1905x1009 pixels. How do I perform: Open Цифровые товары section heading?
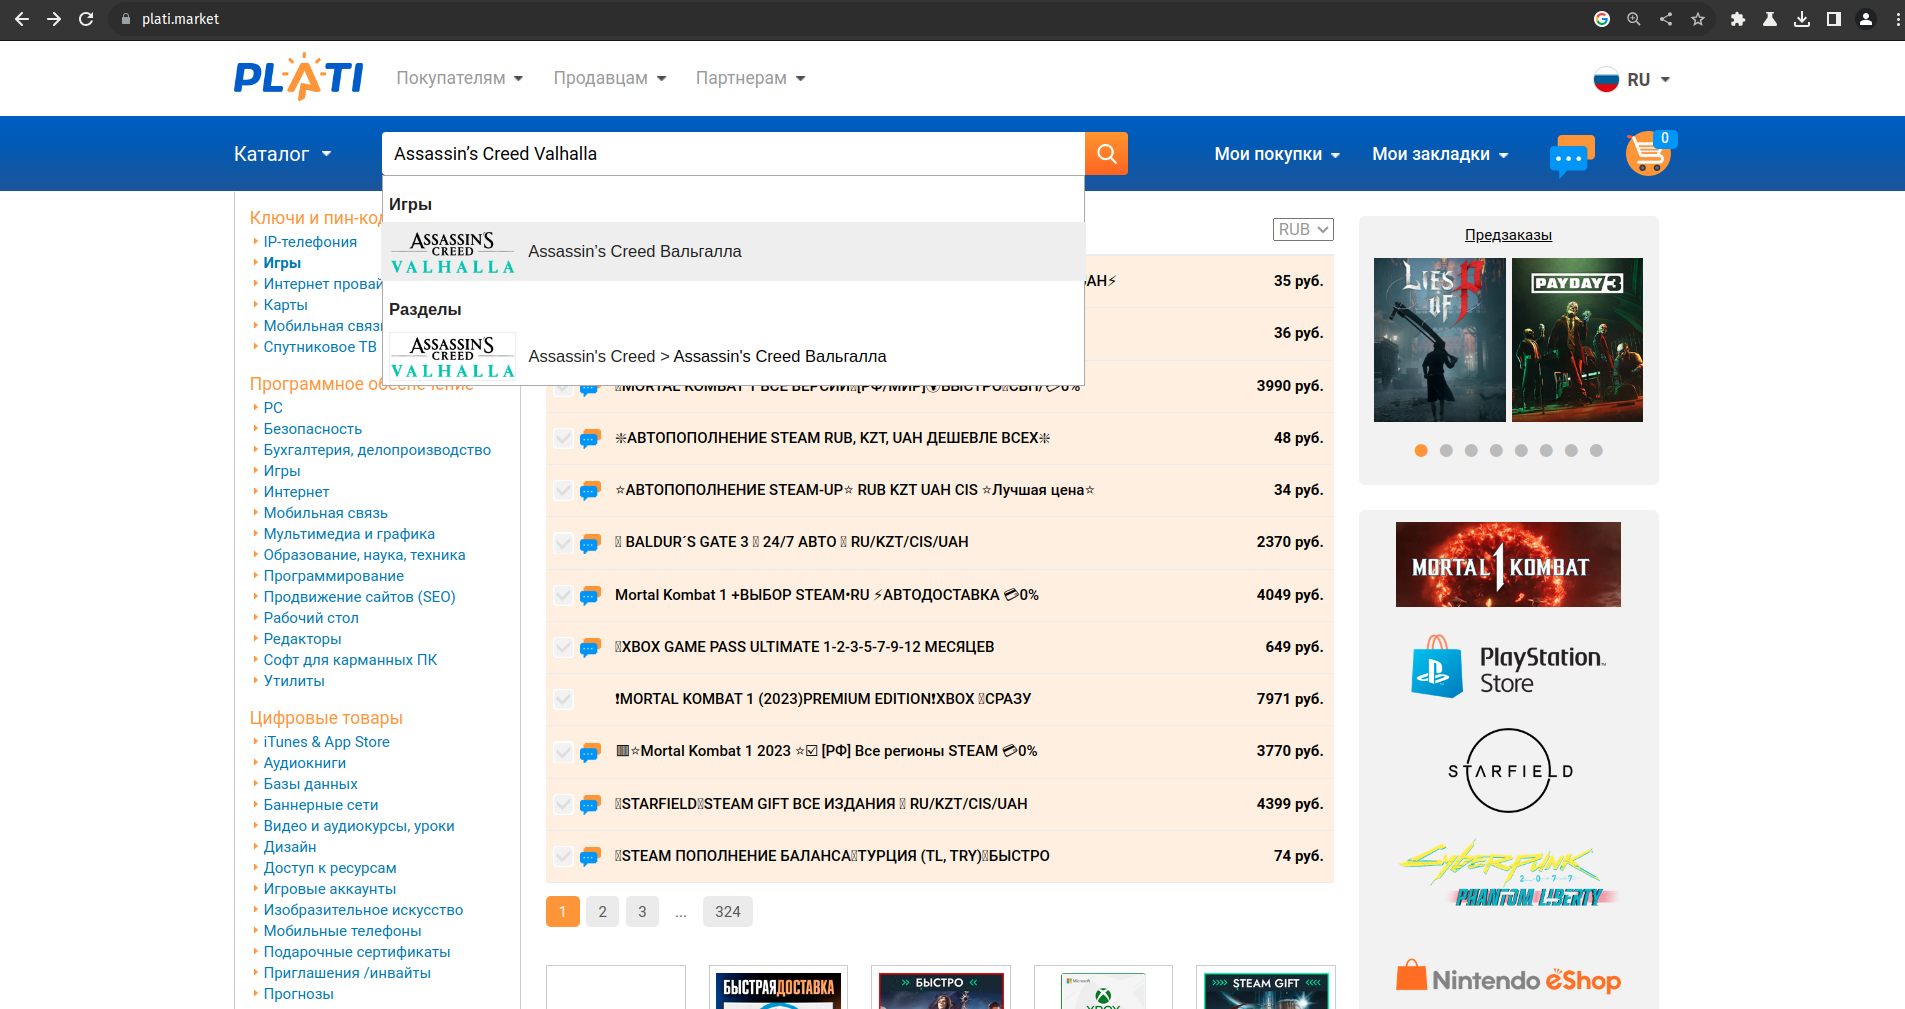(326, 718)
